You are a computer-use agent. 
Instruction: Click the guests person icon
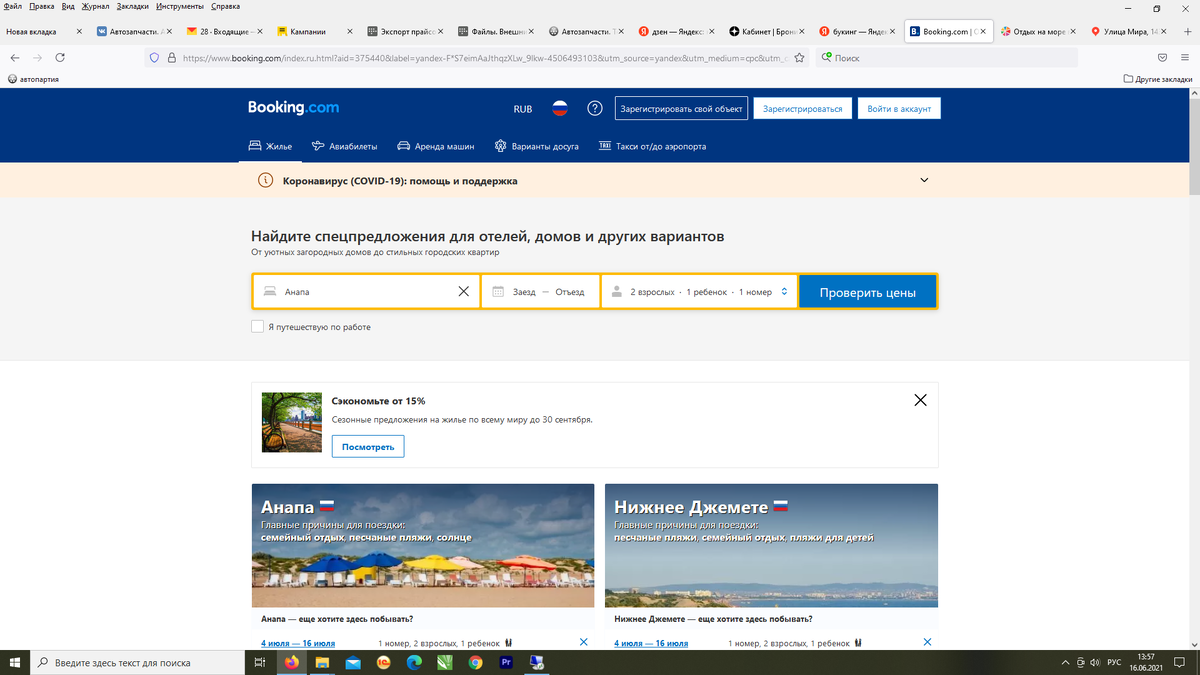click(x=617, y=292)
